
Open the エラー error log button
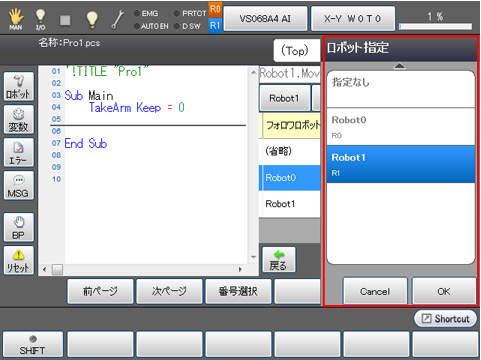coord(19,152)
